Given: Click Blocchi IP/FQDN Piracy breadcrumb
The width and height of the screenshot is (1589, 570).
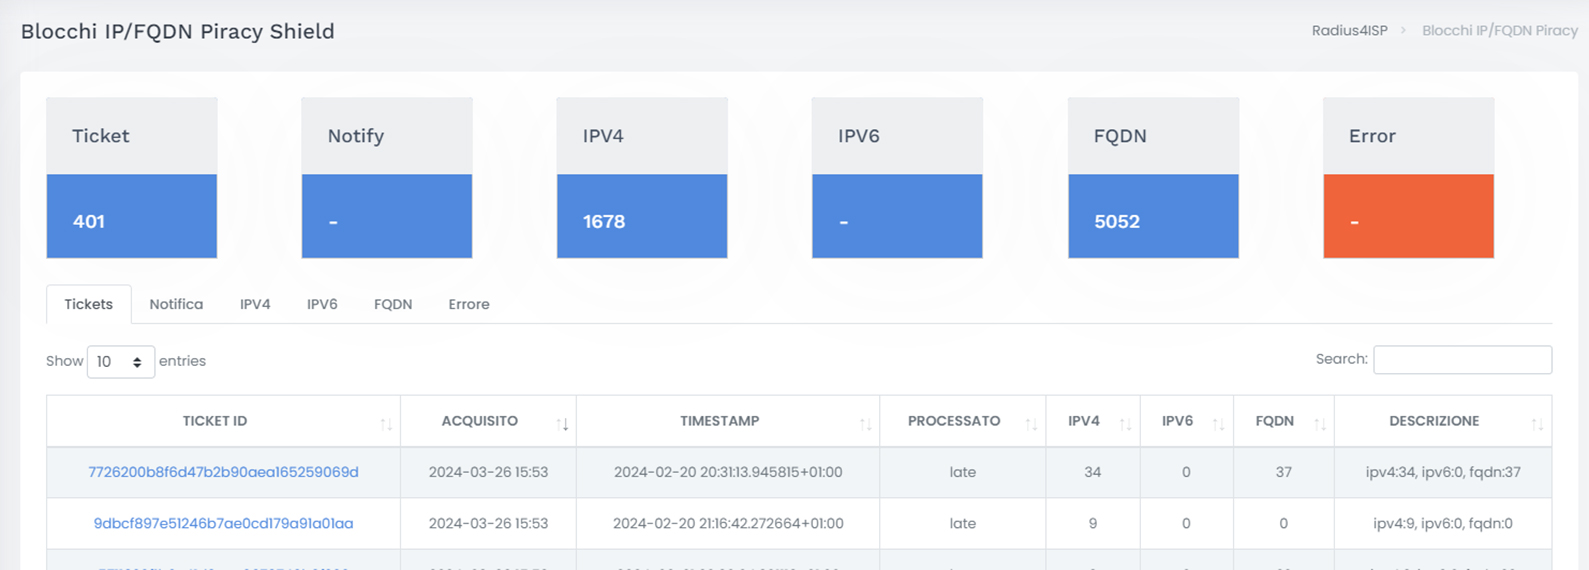Looking at the screenshot, I should coord(1499,31).
